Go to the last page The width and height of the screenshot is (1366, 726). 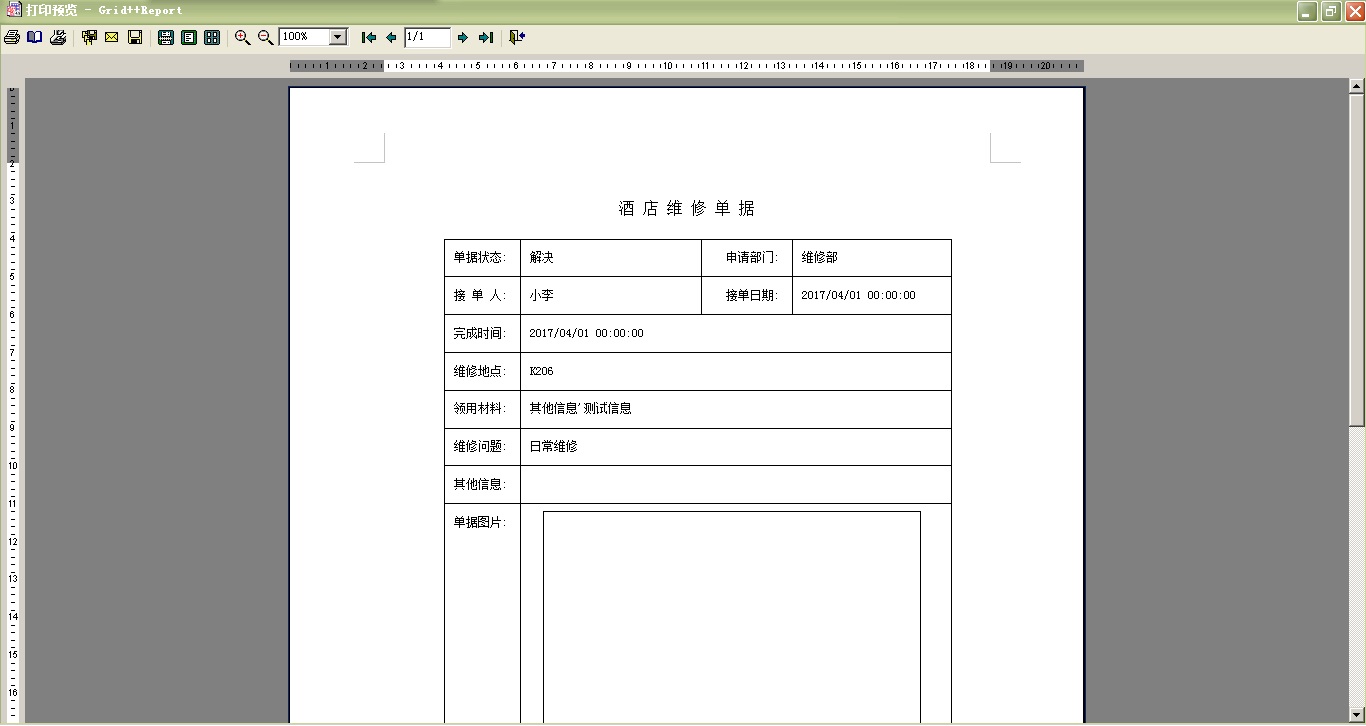486,37
